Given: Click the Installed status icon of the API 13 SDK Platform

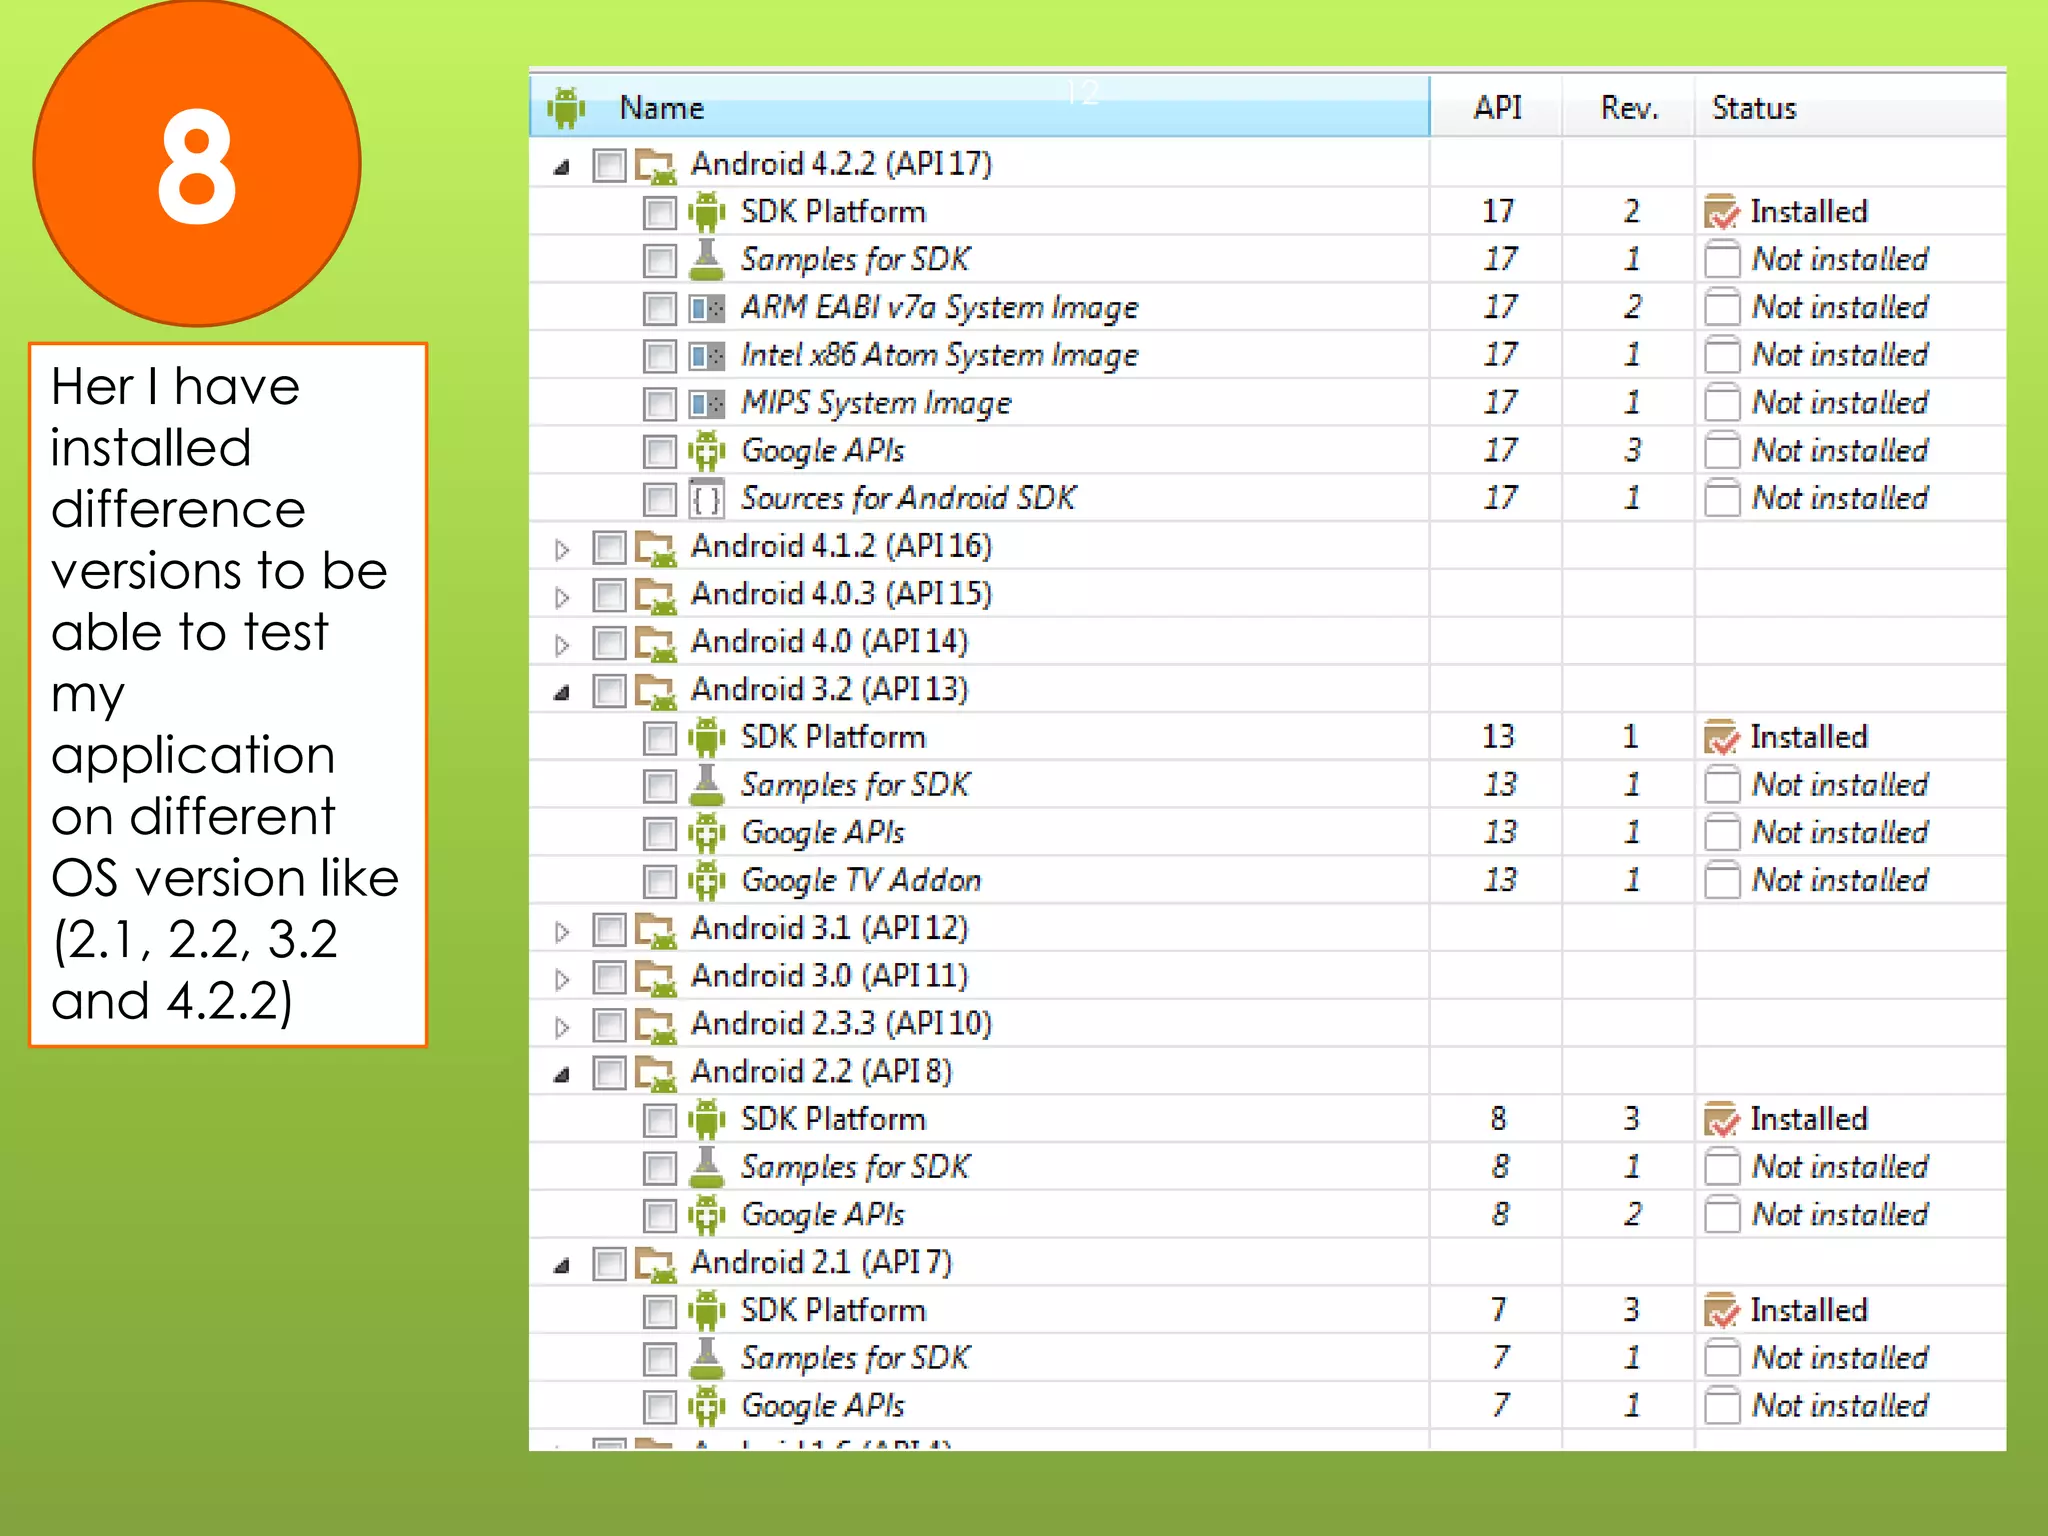Looking at the screenshot, I should pyautogui.click(x=1722, y=738).
